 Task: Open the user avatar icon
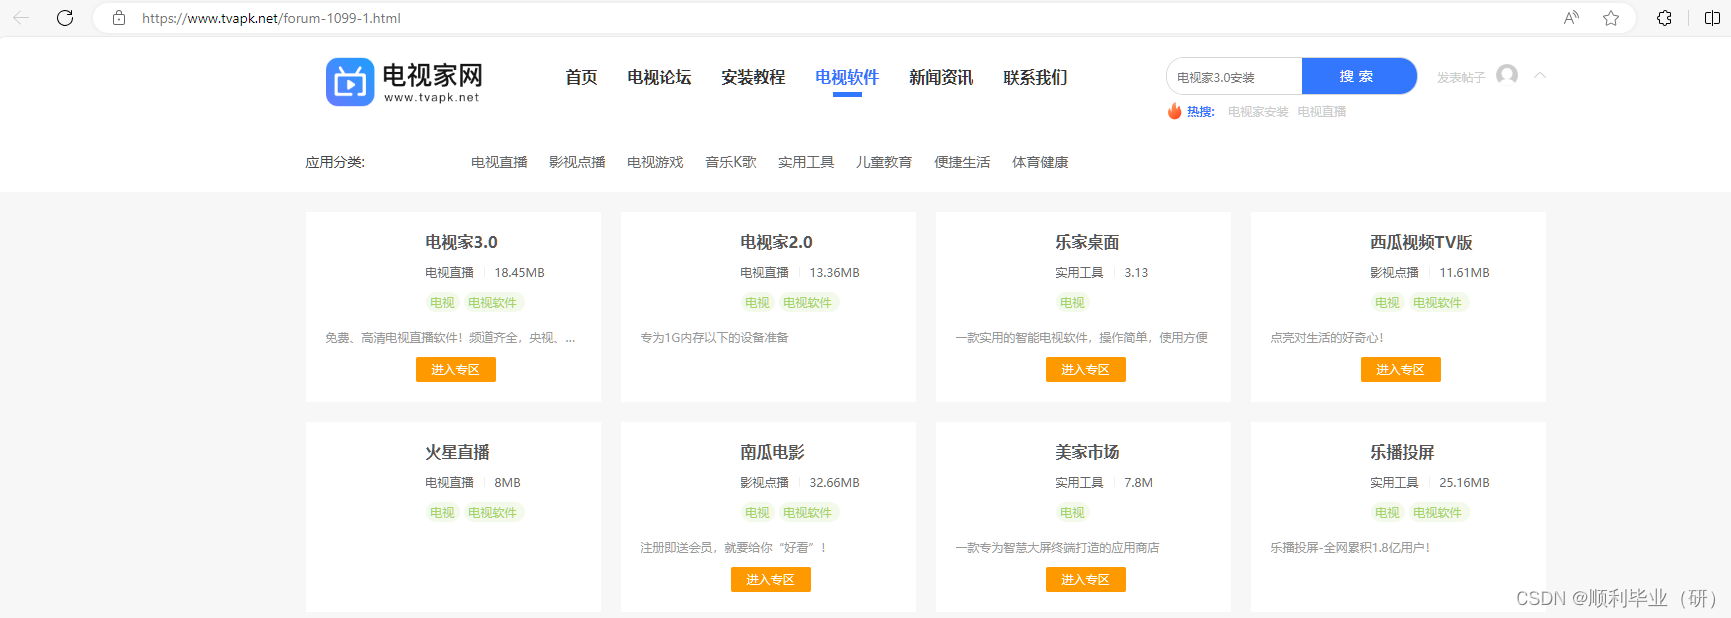tap(1507, 75)
